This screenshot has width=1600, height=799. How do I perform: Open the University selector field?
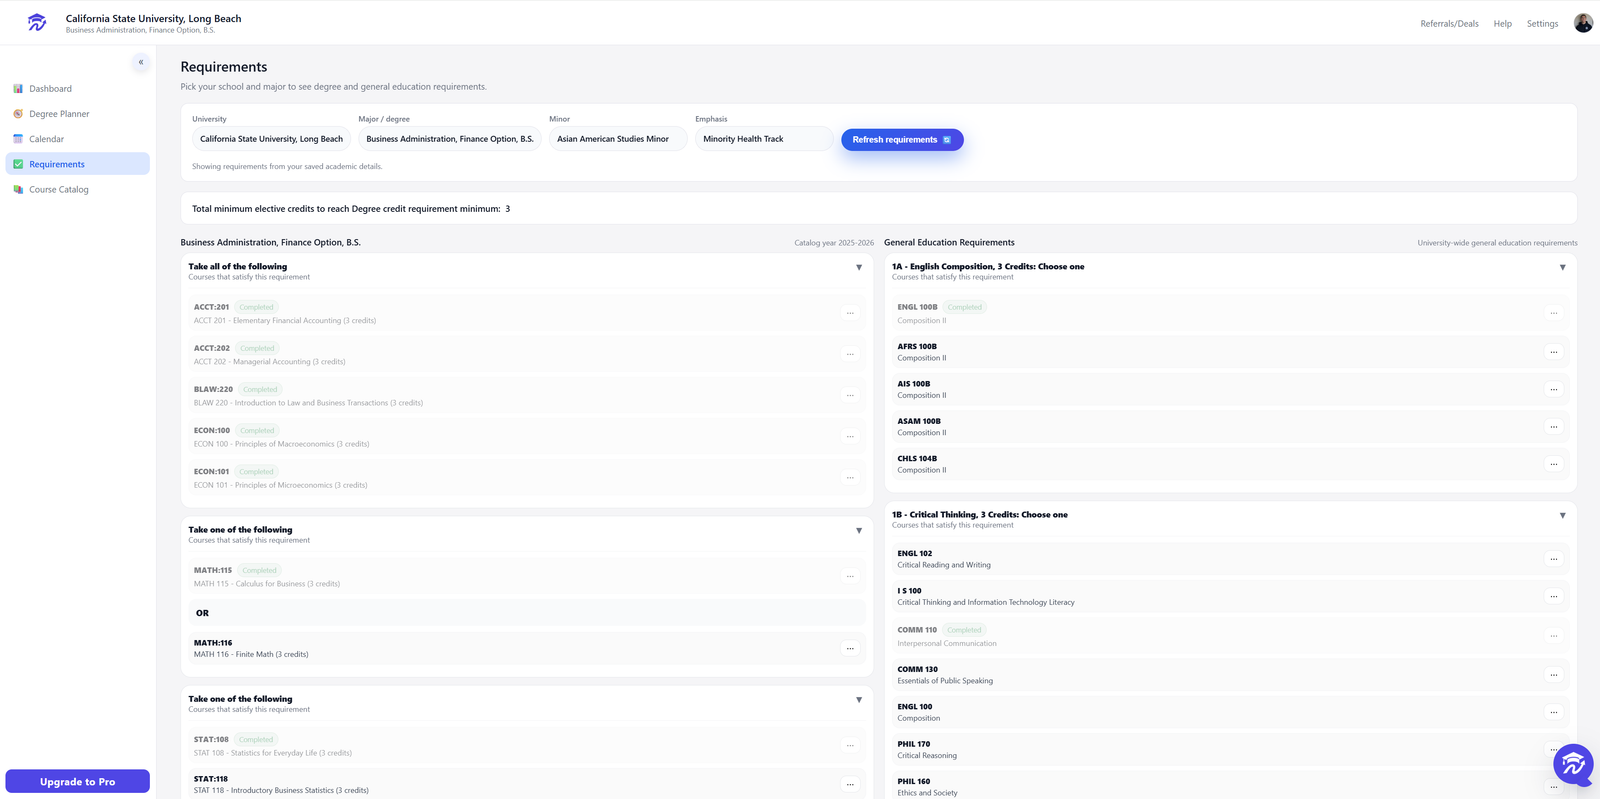271,139
